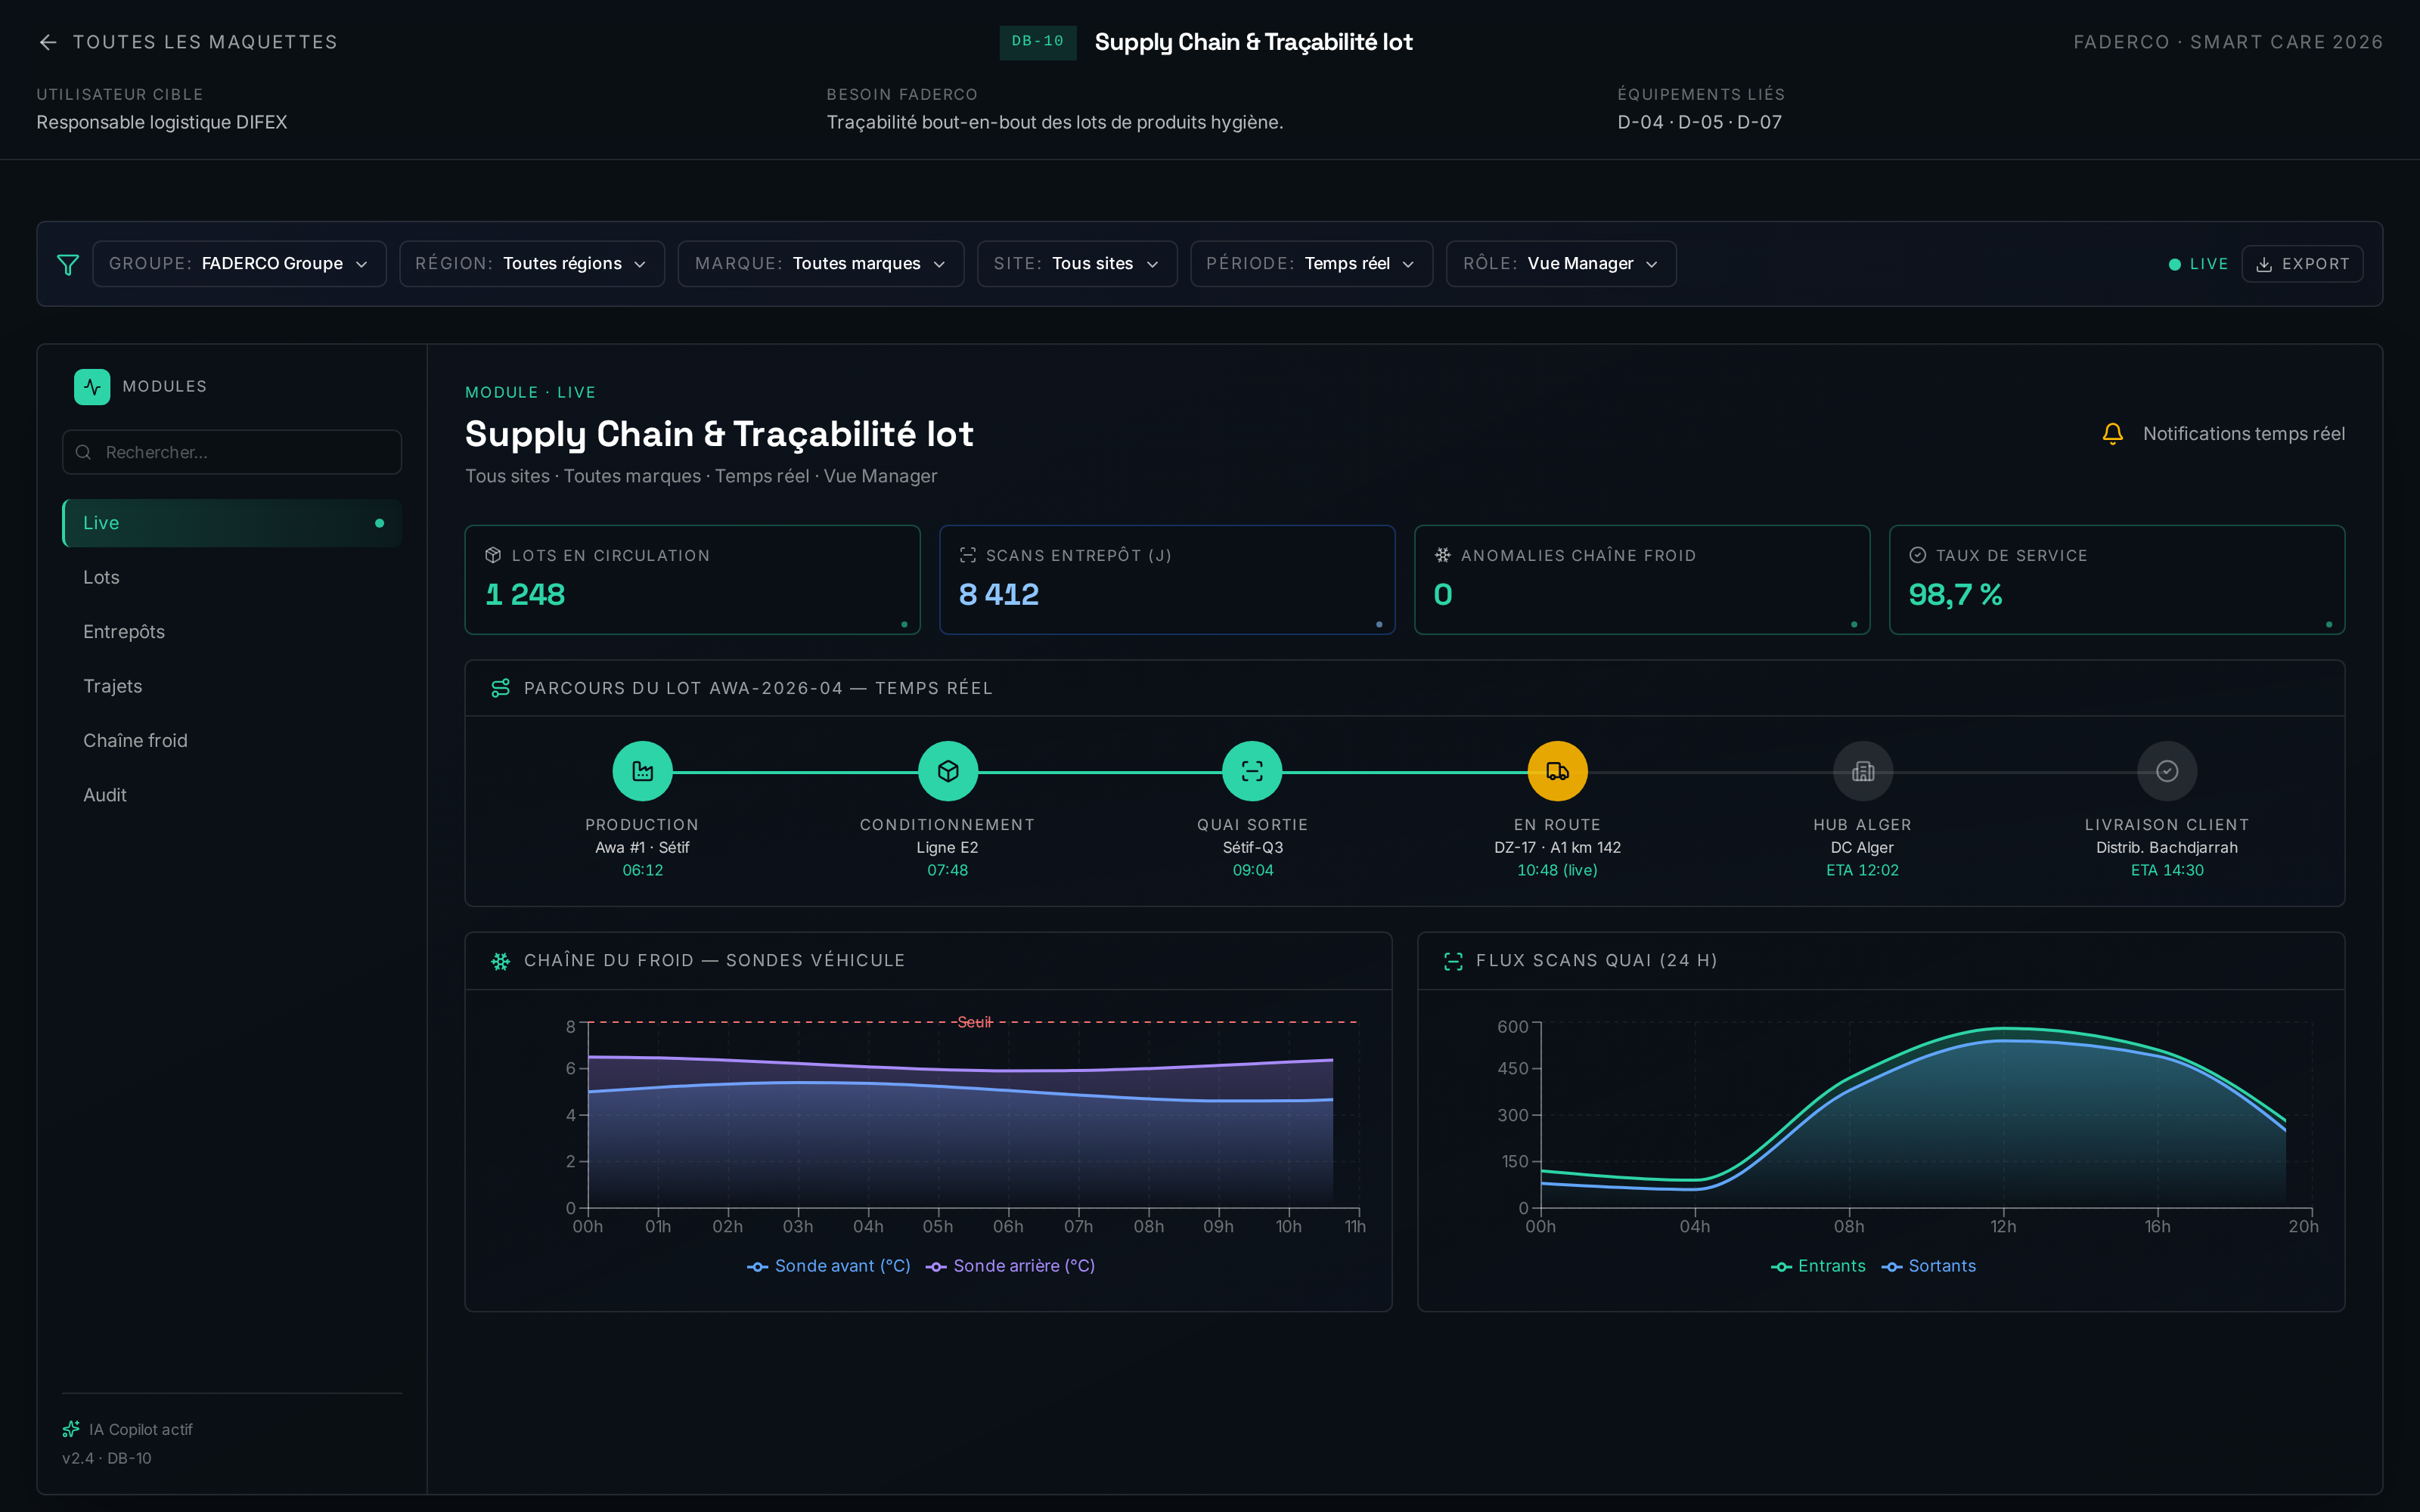
Task: Click the Ligne E2 label
Action: click(947, 847)
